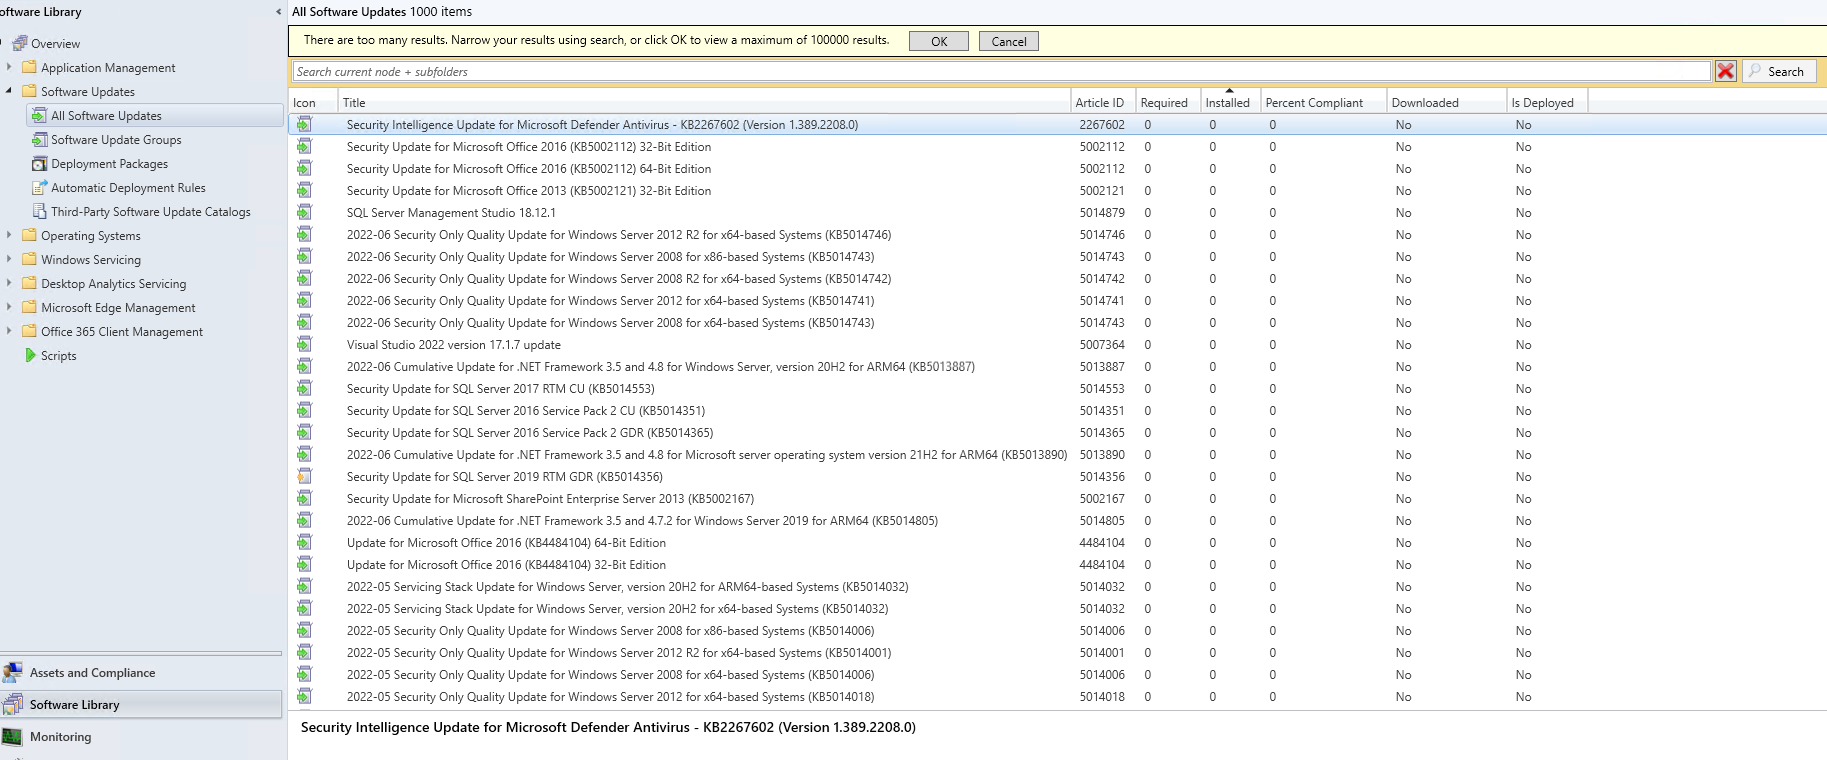Sort by the Downloaded column header
This screenshot has width=1827, height=760.
tap(1446, 102)
